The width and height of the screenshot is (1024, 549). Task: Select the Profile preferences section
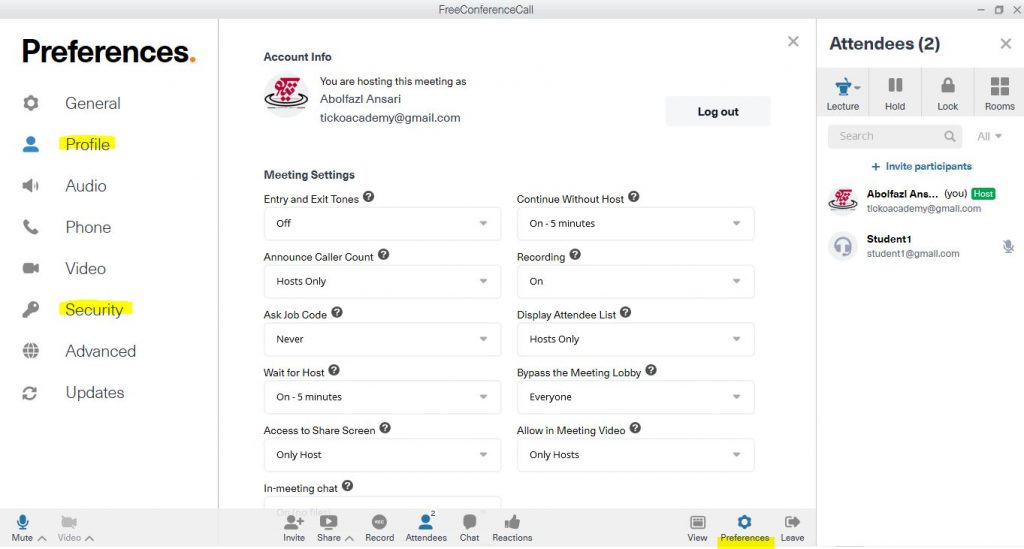pyautogui.click(x=88, y=144)
